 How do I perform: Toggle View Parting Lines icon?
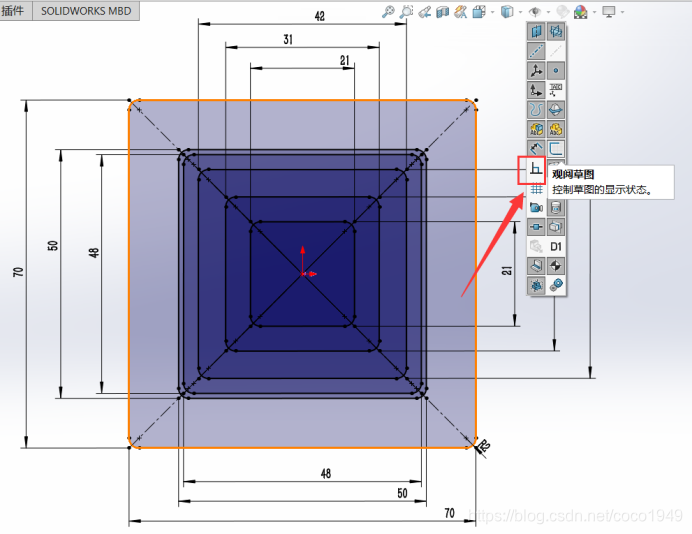(x=556, y=109)
